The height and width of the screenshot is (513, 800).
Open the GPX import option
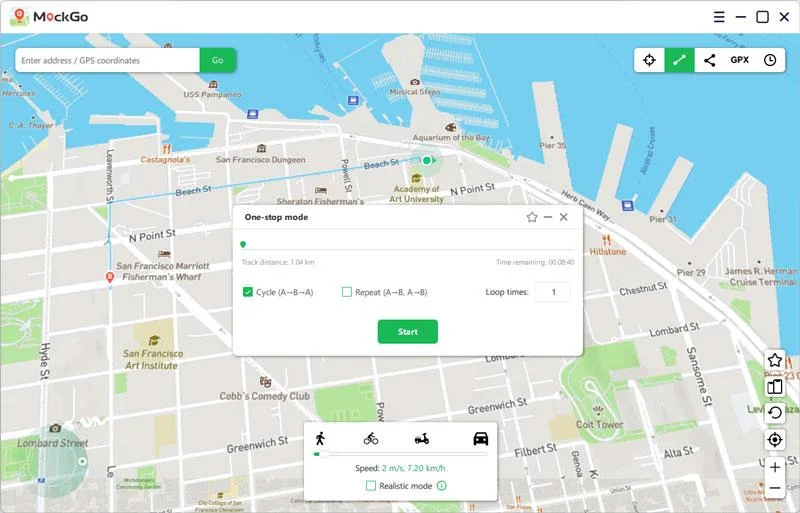(739, 60)
